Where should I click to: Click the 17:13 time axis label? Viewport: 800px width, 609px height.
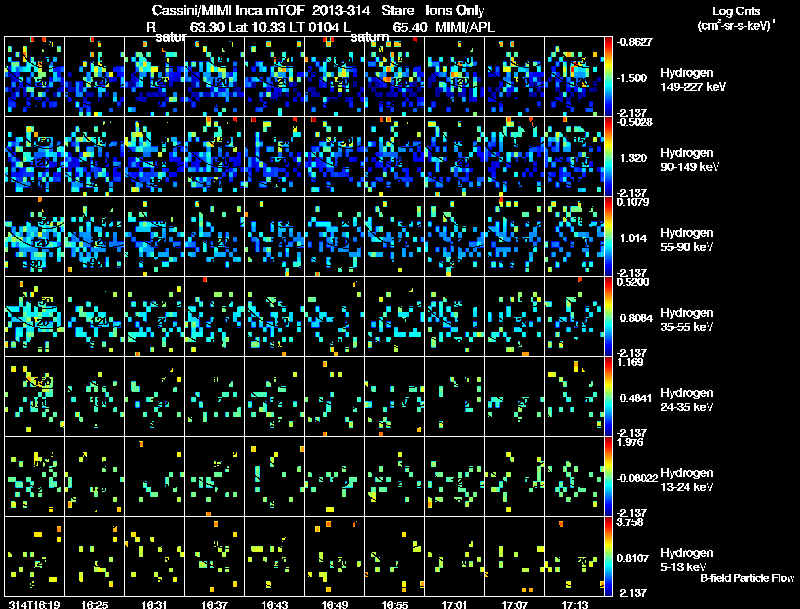click(x=575, y=604)
